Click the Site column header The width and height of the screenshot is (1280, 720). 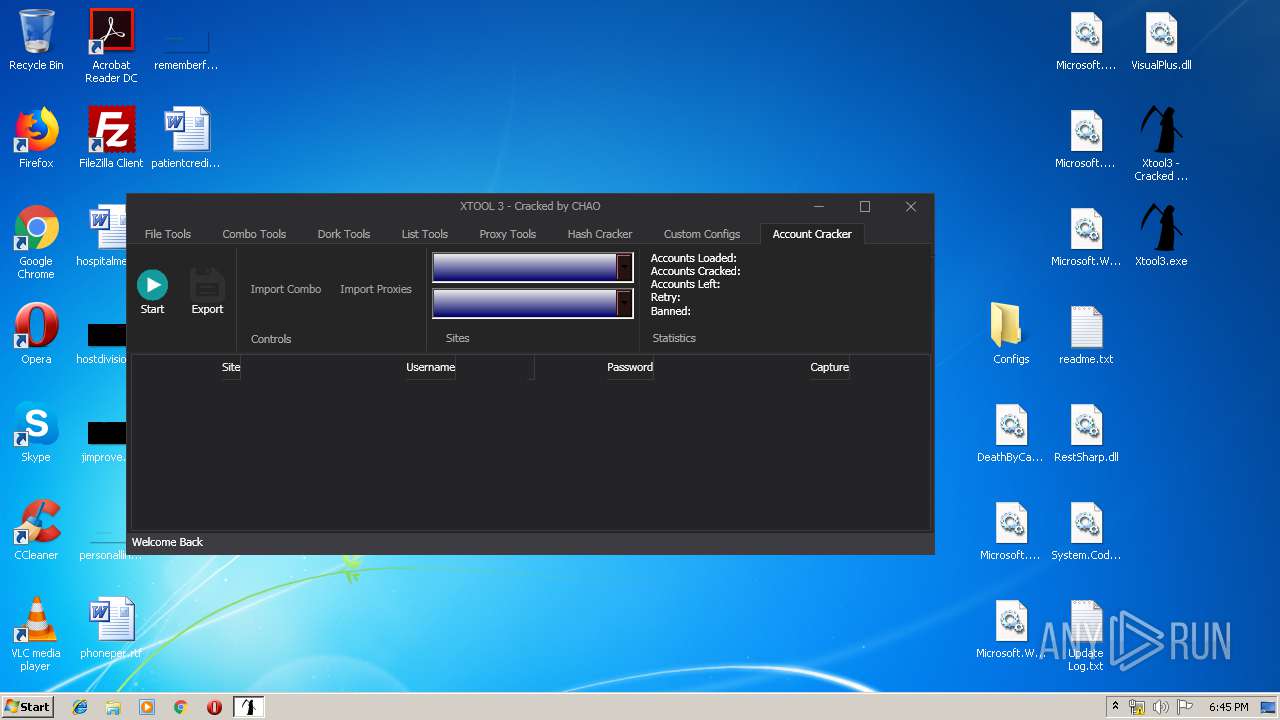click(231, 367)
